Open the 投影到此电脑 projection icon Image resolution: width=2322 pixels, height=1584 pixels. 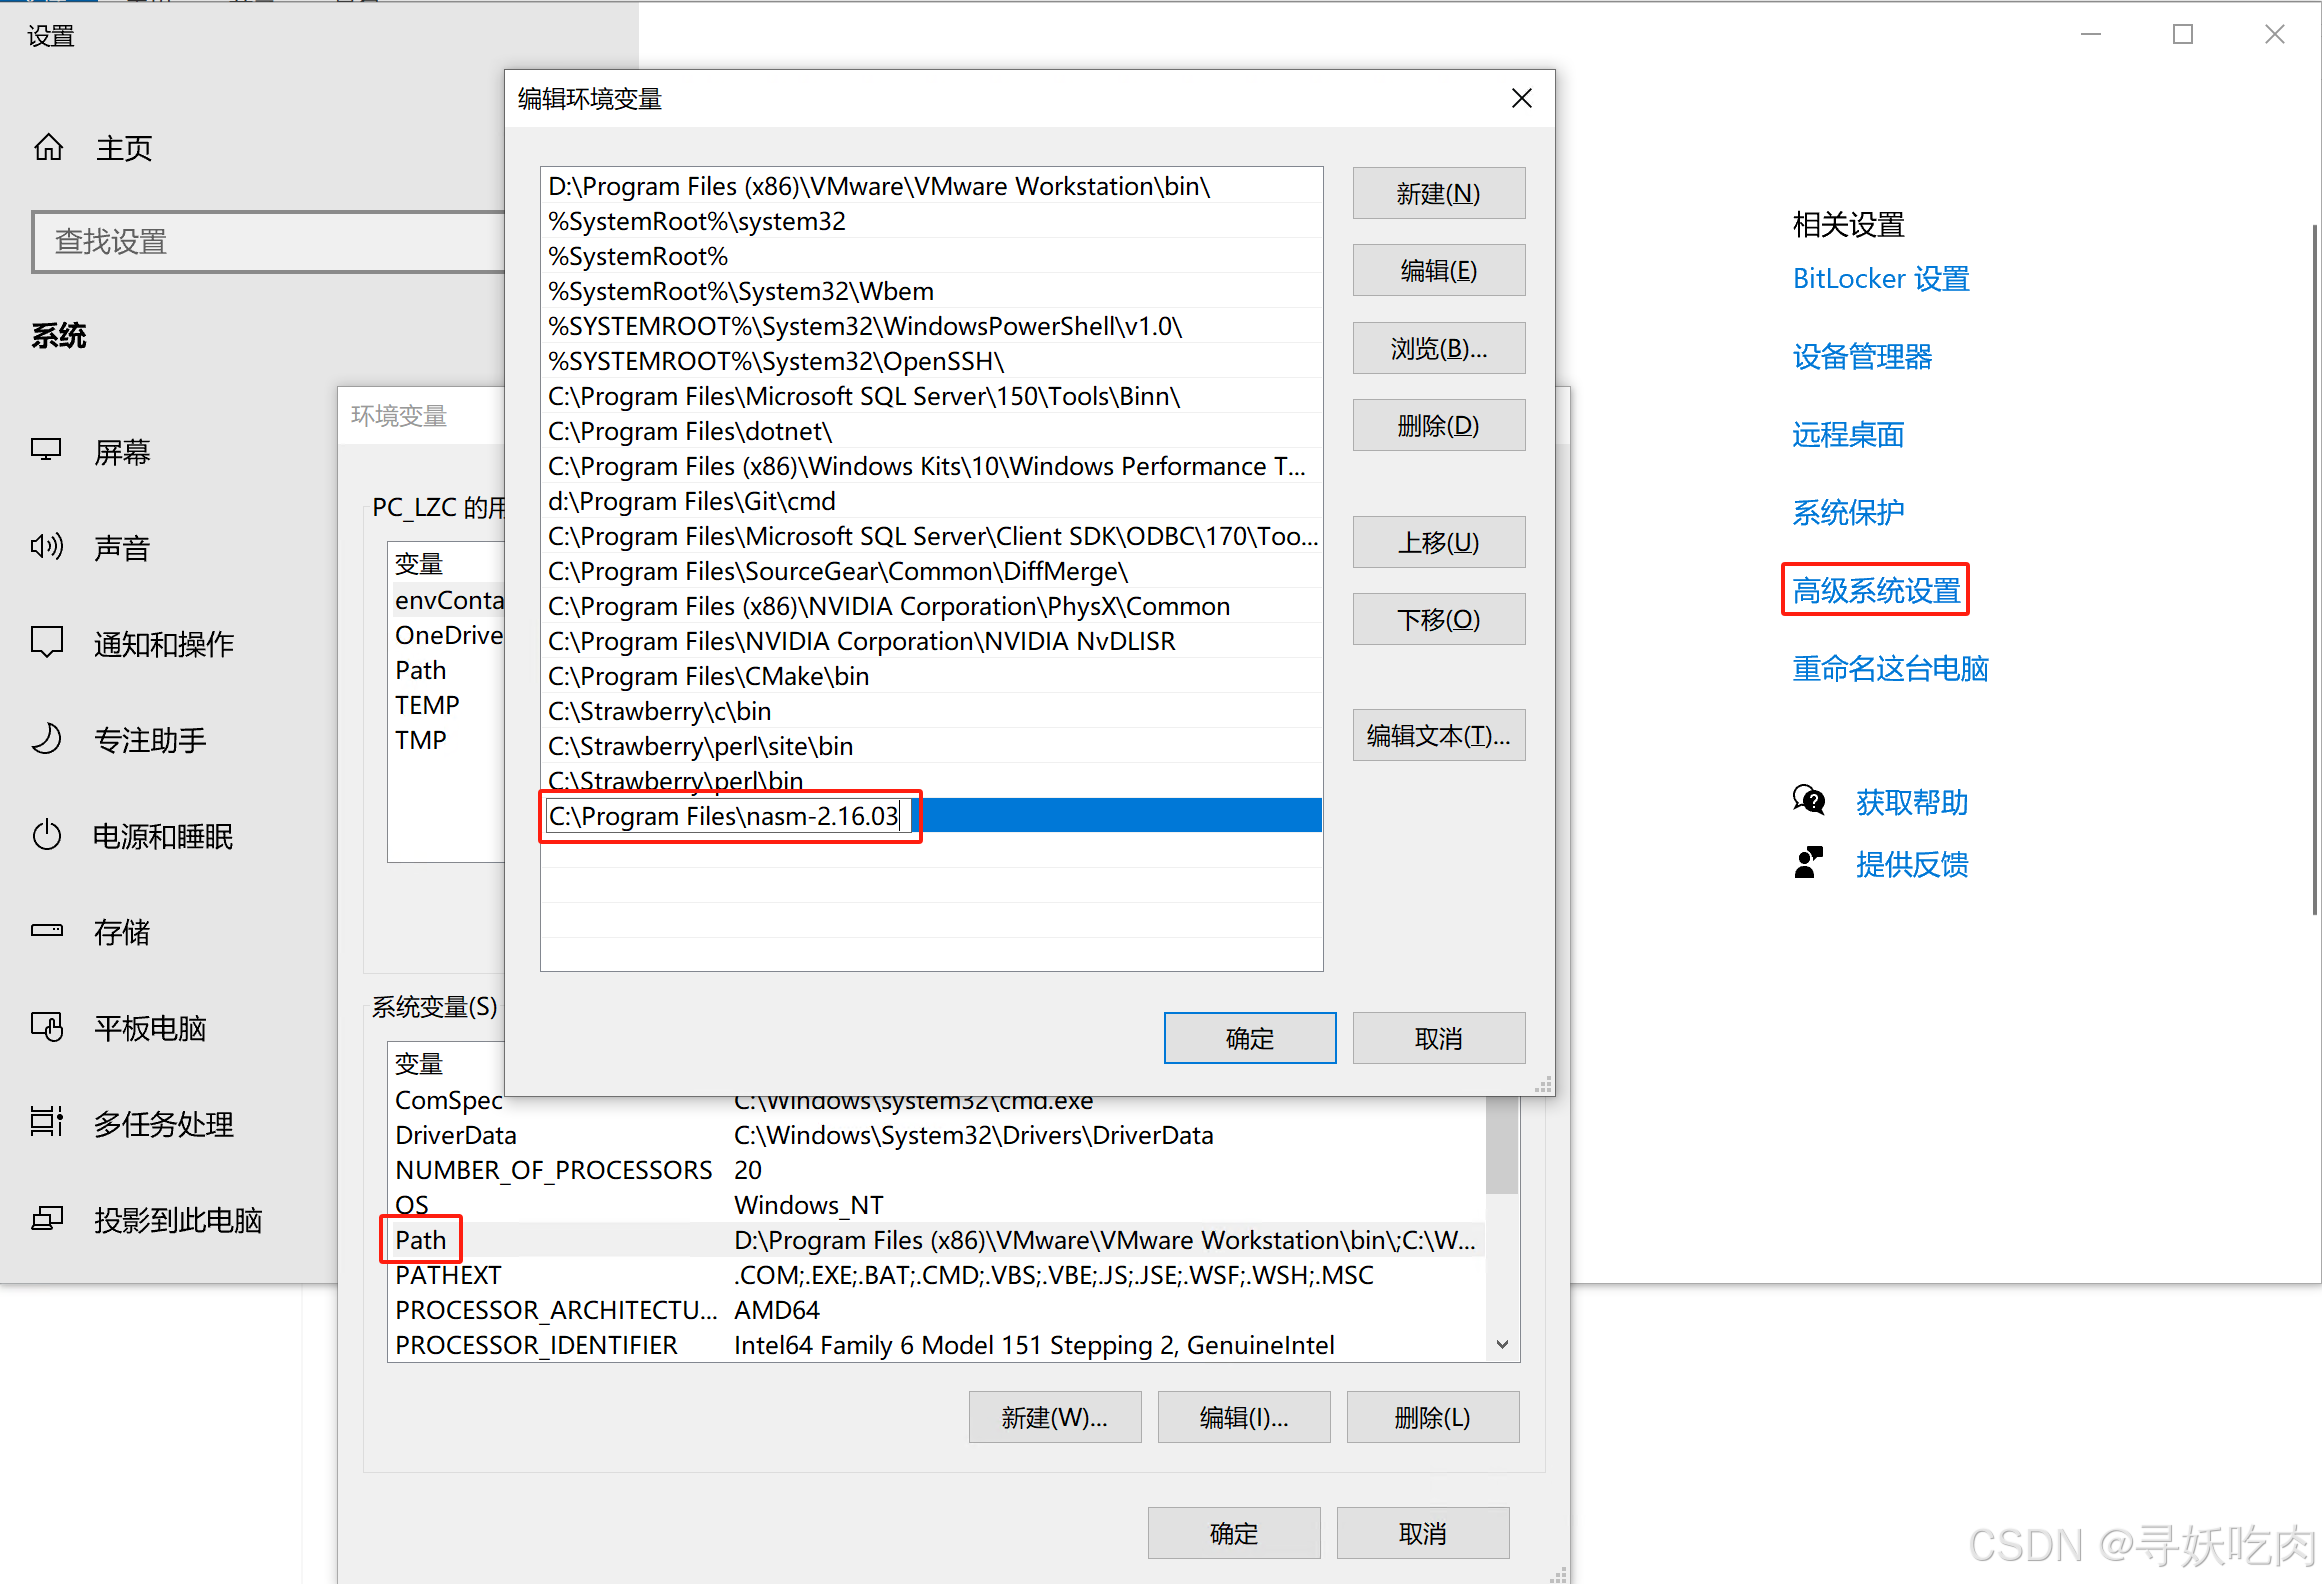pos(46,1219)
